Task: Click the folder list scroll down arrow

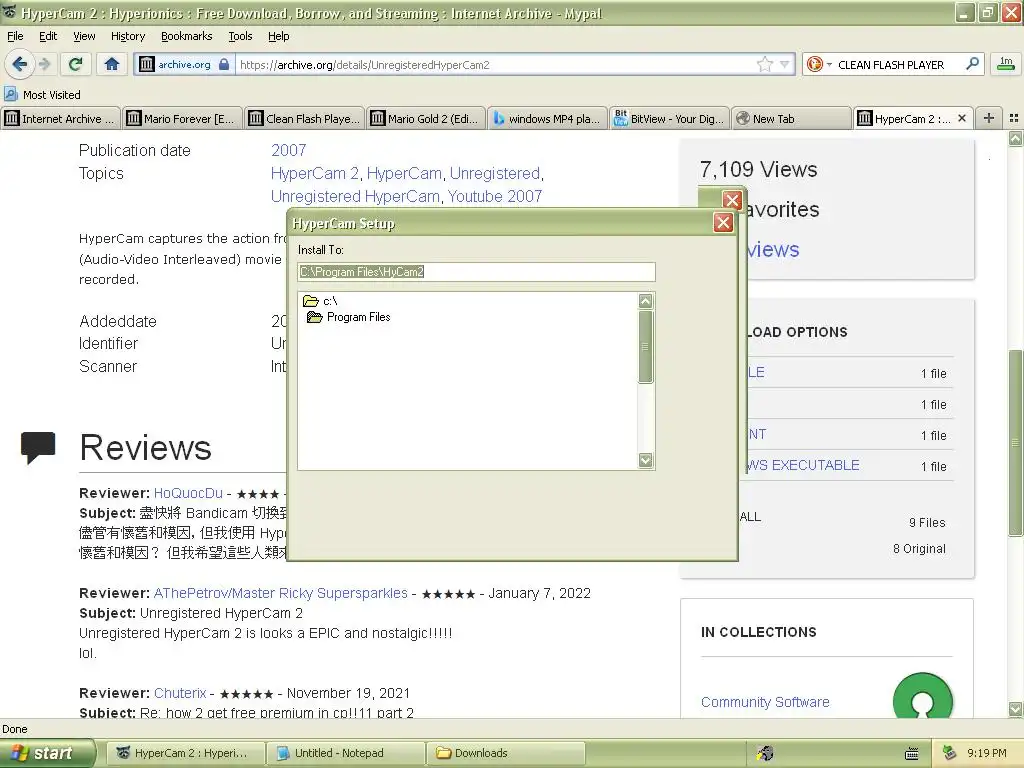Action: (645, 460)
